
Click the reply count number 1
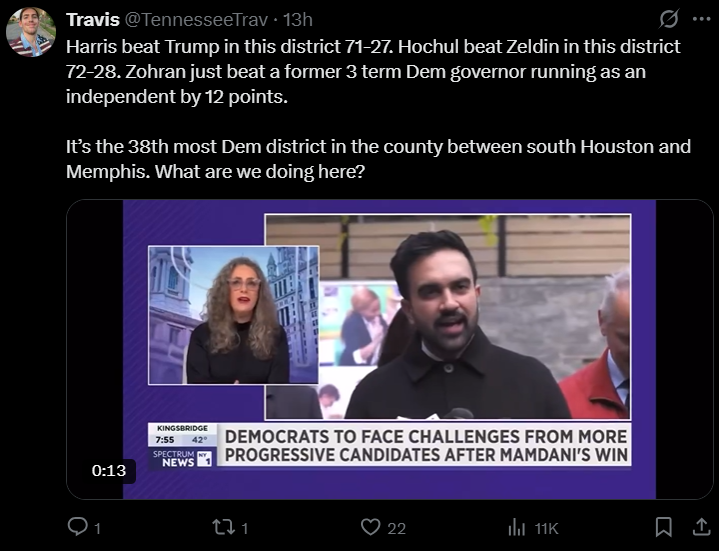coord(97,529)
